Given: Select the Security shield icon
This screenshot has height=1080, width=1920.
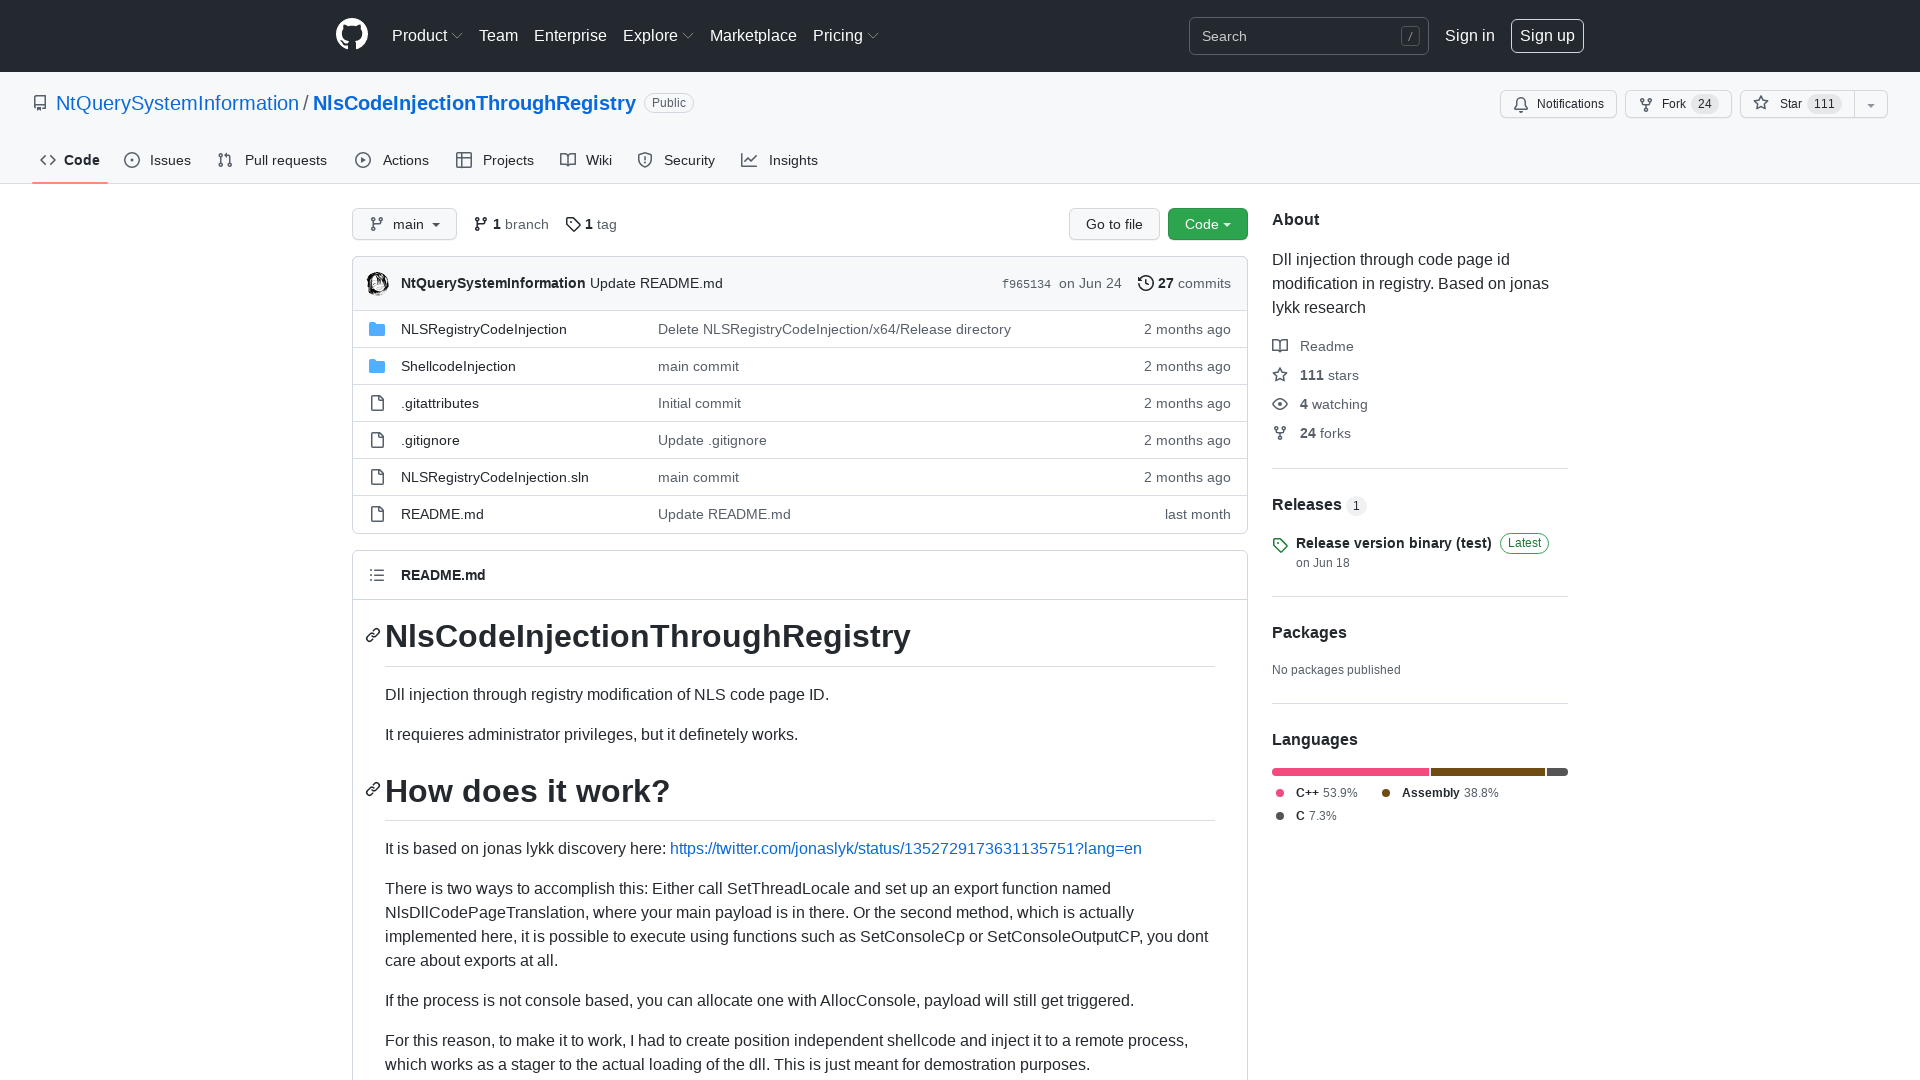Looking at the screenshot, I should 645,160.
